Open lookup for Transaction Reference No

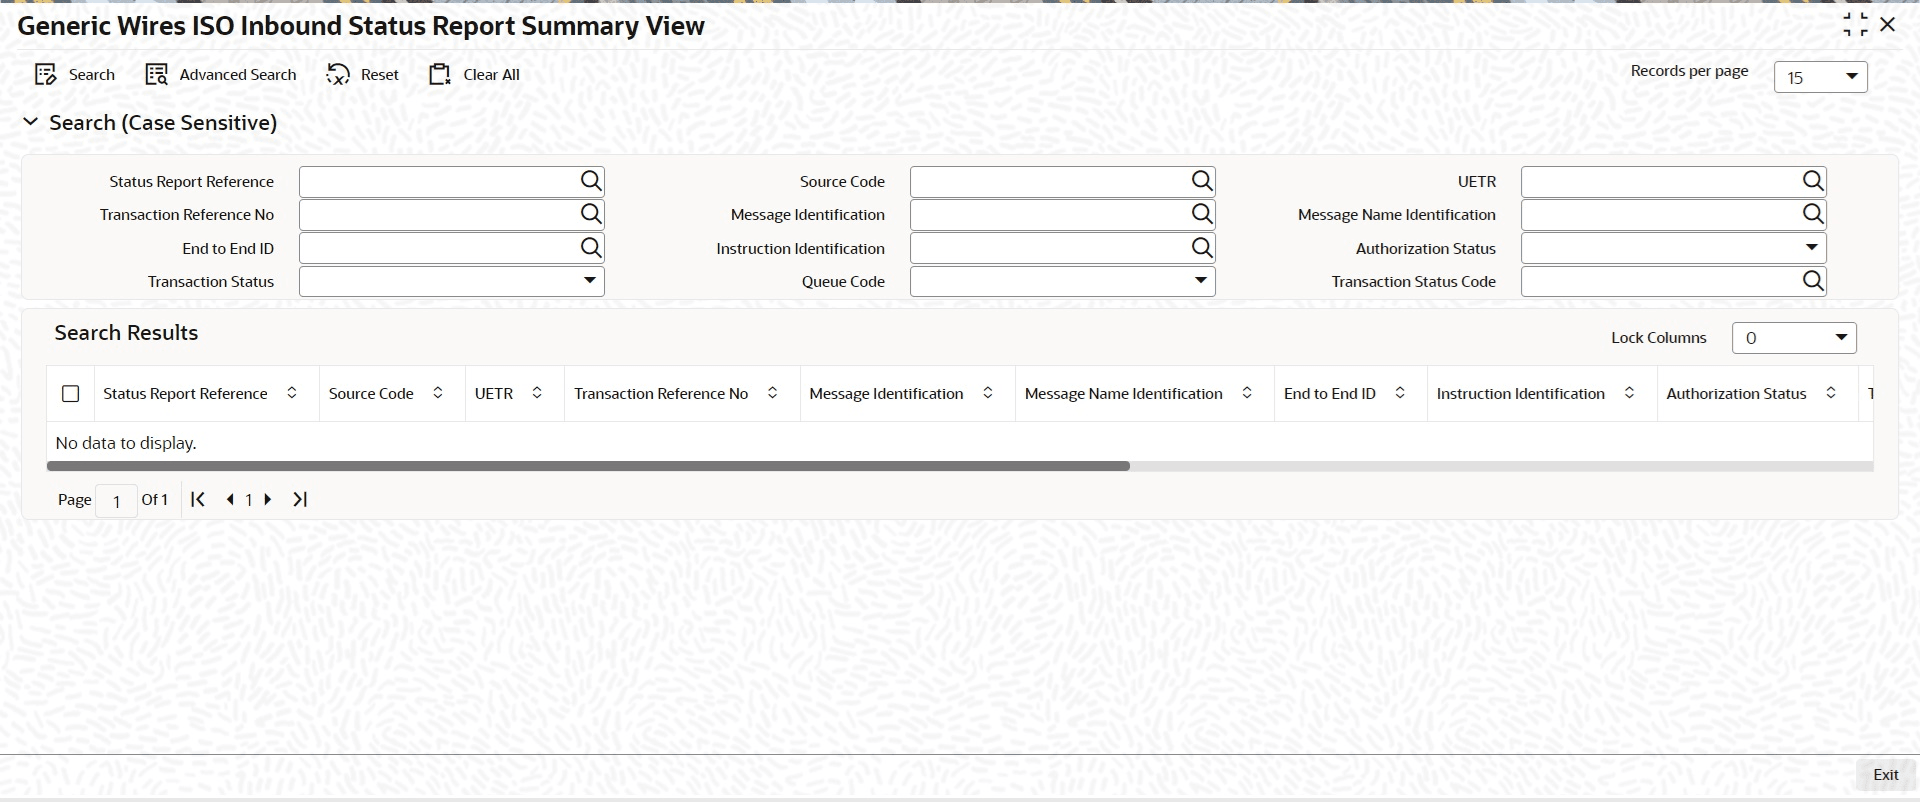pos(591,214)
